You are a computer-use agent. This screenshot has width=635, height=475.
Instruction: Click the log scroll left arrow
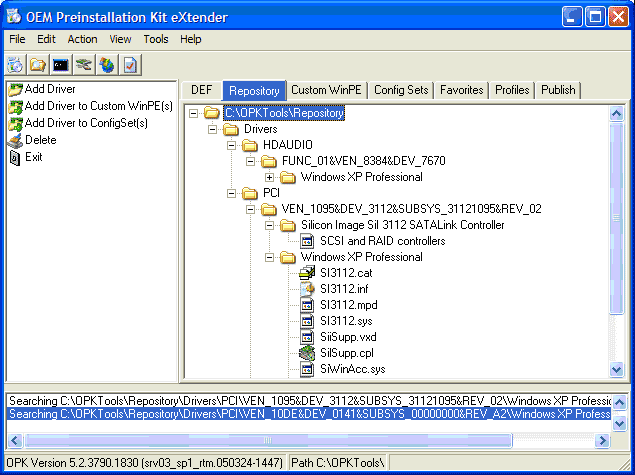click(15, 440)
